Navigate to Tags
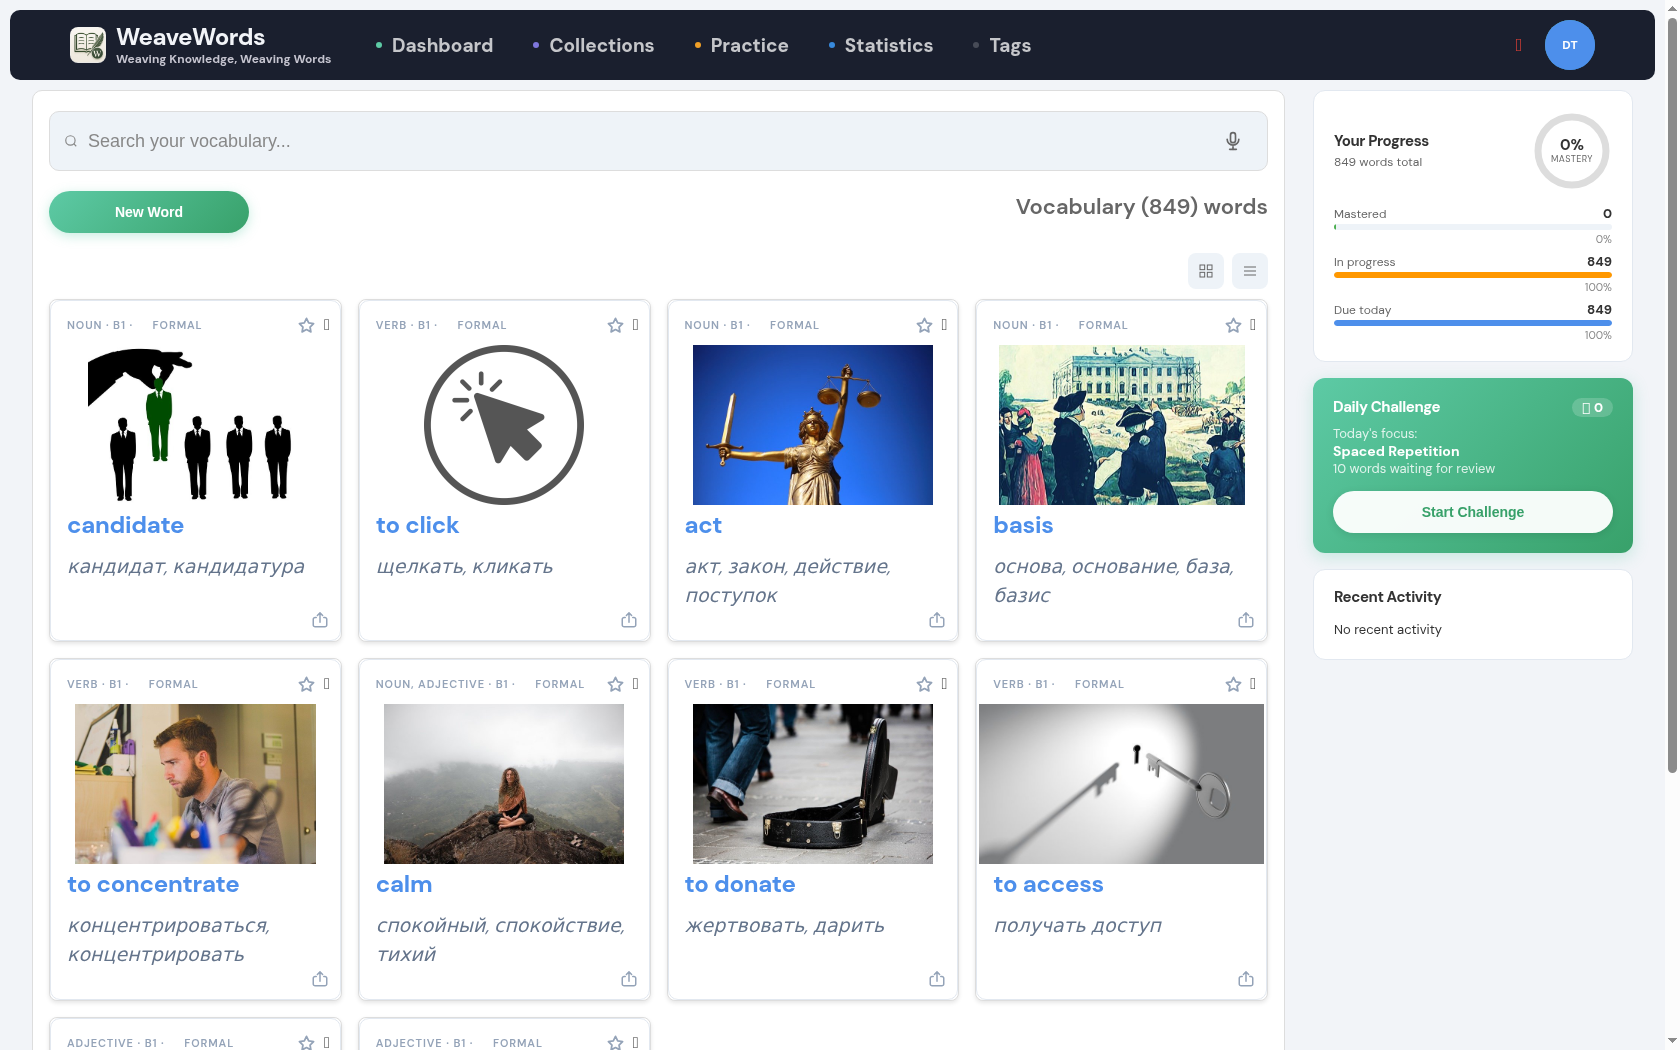This screenshot has height=1050, width=1680. tap(1002, 45)
